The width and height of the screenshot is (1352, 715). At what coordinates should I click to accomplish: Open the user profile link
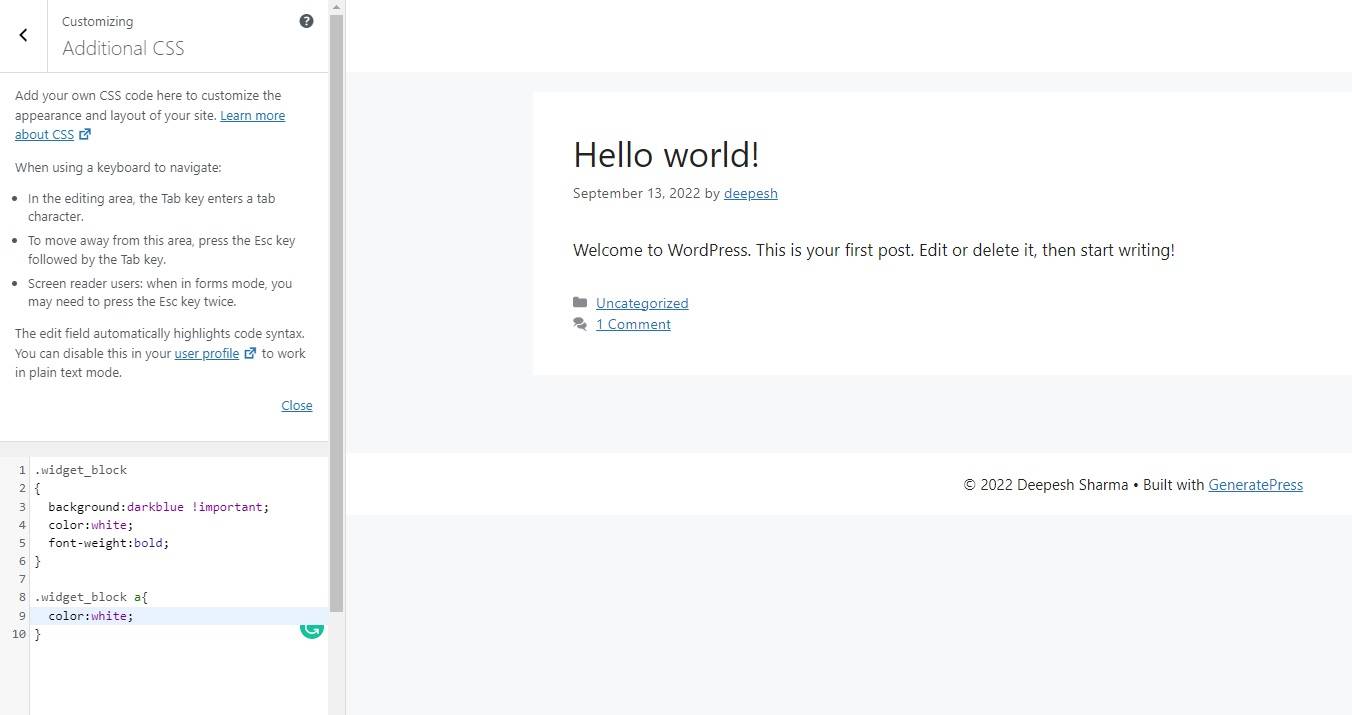pos(206,353)
